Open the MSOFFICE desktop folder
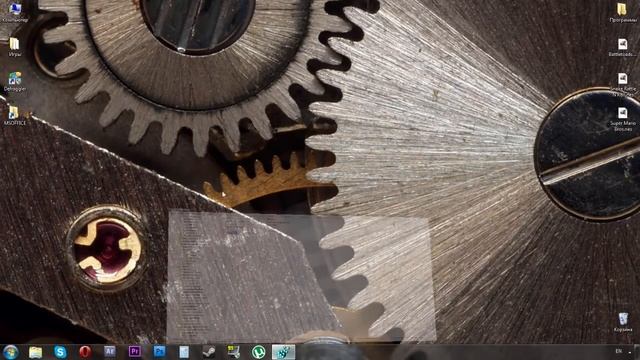 (x=15, y=116)
